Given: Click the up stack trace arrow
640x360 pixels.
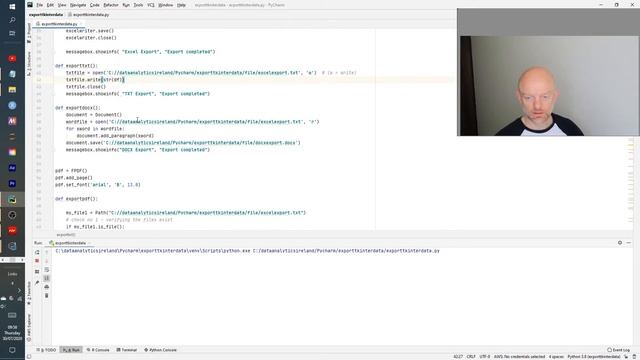Looking at the screenshot, I should coord(47,252).
